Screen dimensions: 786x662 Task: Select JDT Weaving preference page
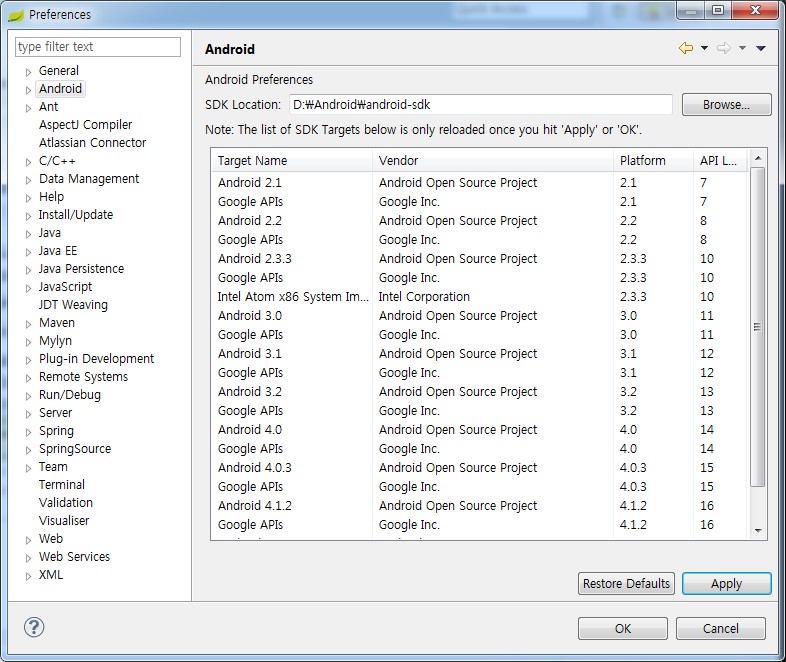pyautogui.click(x=73, y=305)
